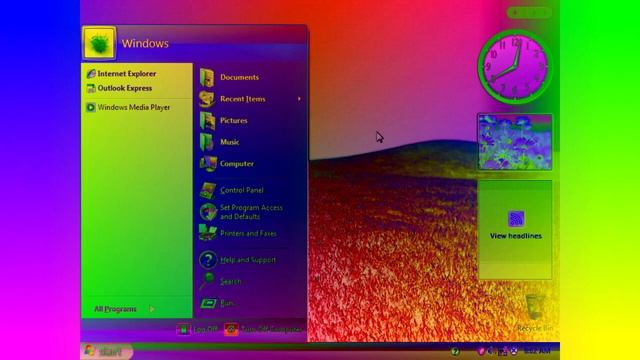
Task: Click the start button on taskbar
Action: tap(107, 351)
